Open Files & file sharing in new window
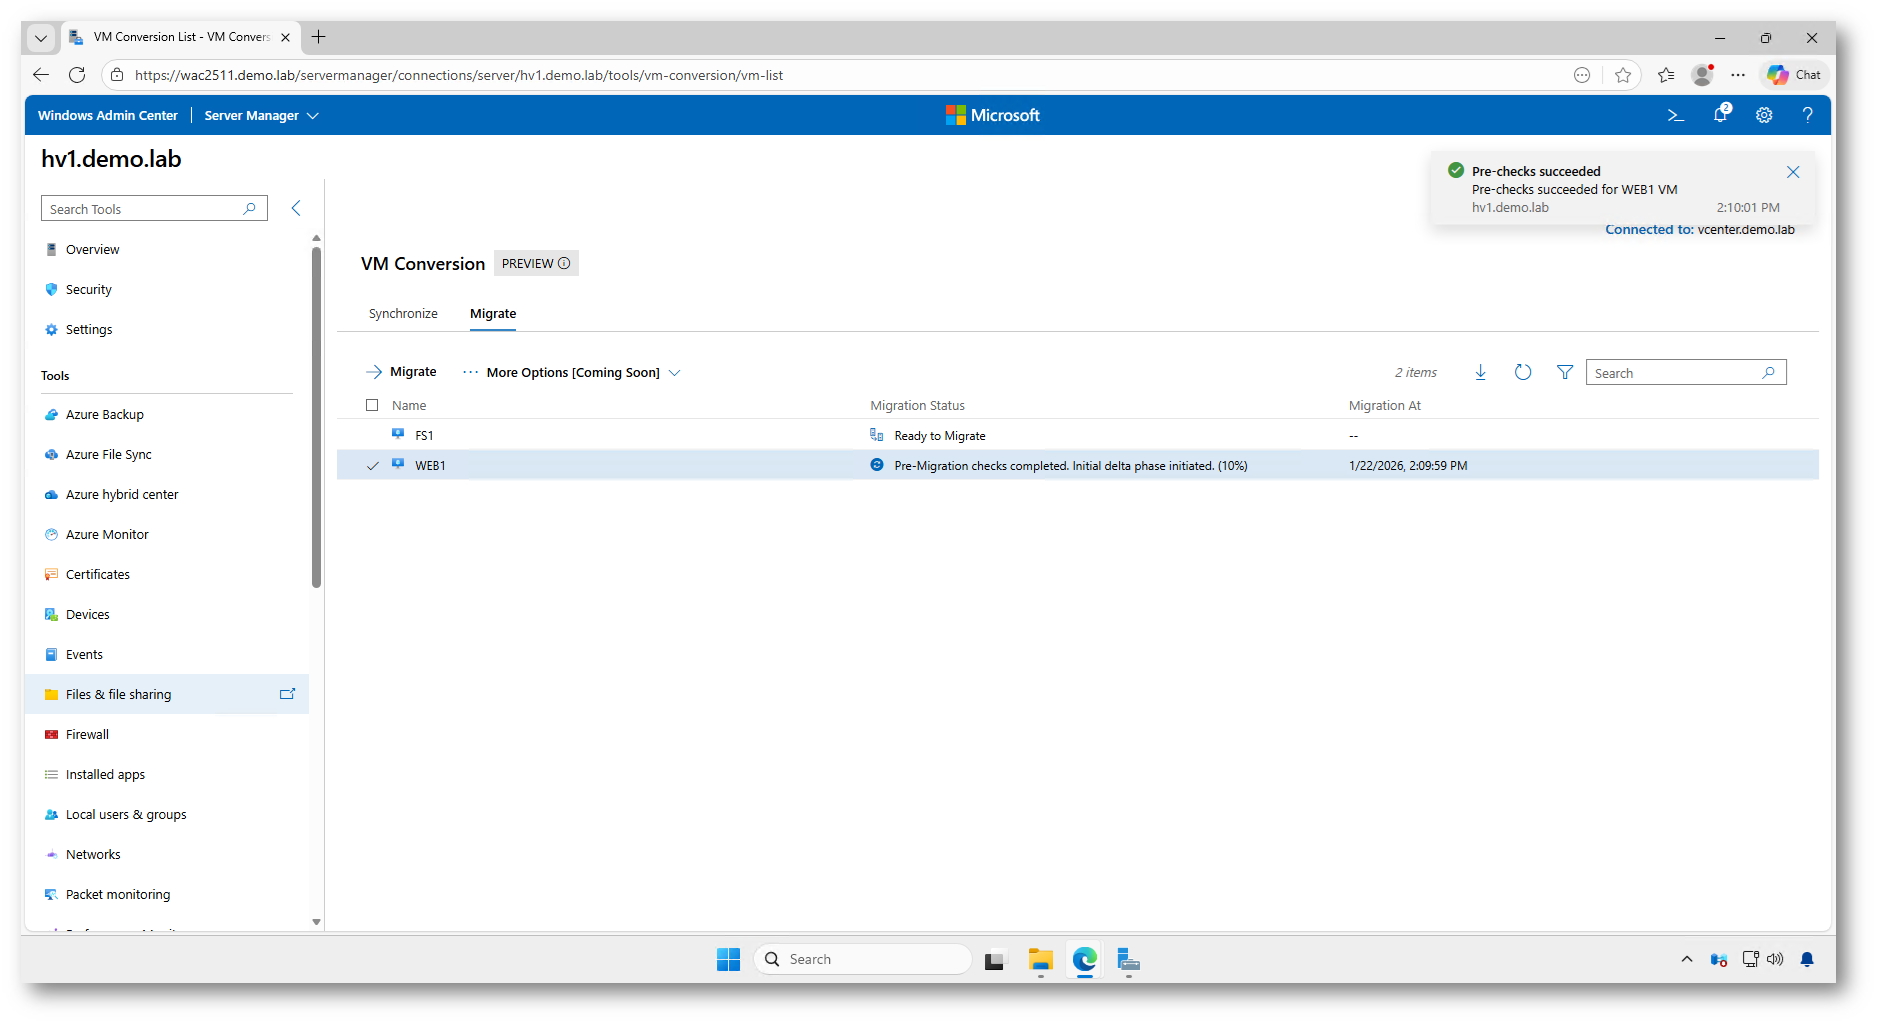Viewport: 1878px width, 1025px height. [287, 694]
